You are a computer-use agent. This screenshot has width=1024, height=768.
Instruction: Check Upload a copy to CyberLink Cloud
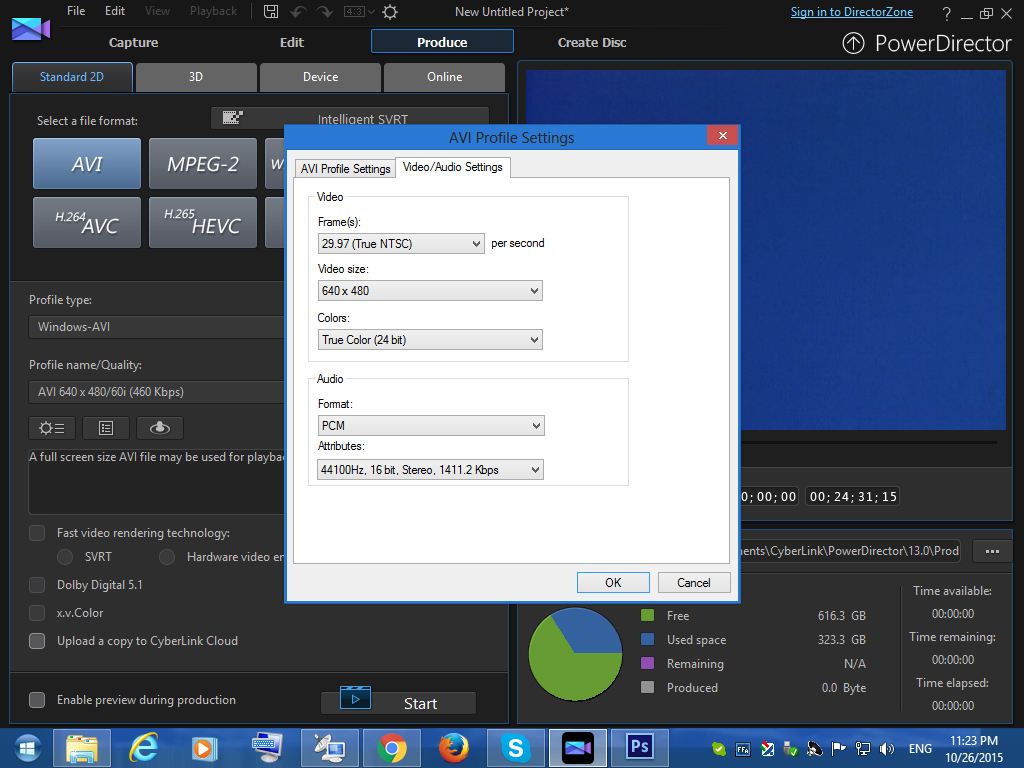[37, 641]
